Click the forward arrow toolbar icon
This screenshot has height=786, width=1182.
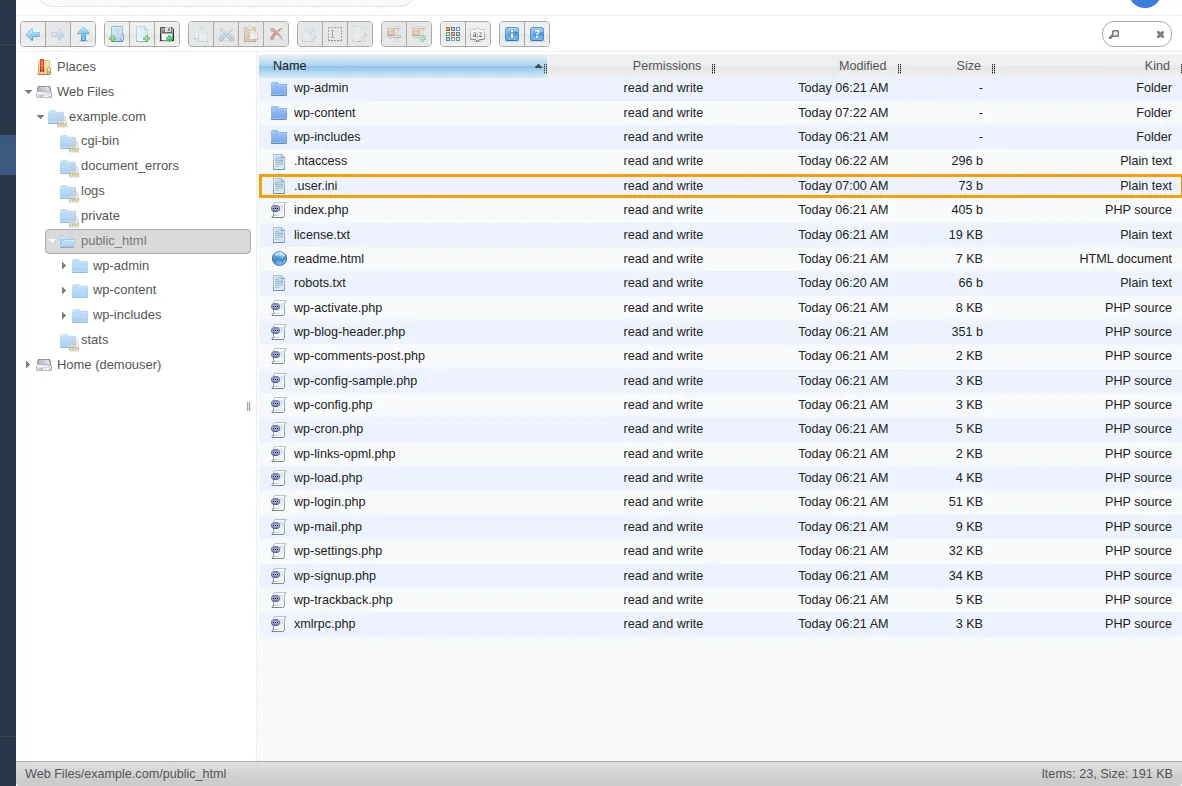tap(58, 34)
